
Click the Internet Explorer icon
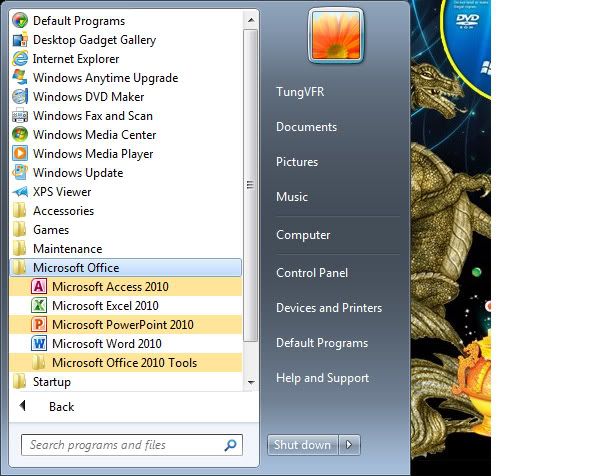pyautogui.click(x=20, y=59)
